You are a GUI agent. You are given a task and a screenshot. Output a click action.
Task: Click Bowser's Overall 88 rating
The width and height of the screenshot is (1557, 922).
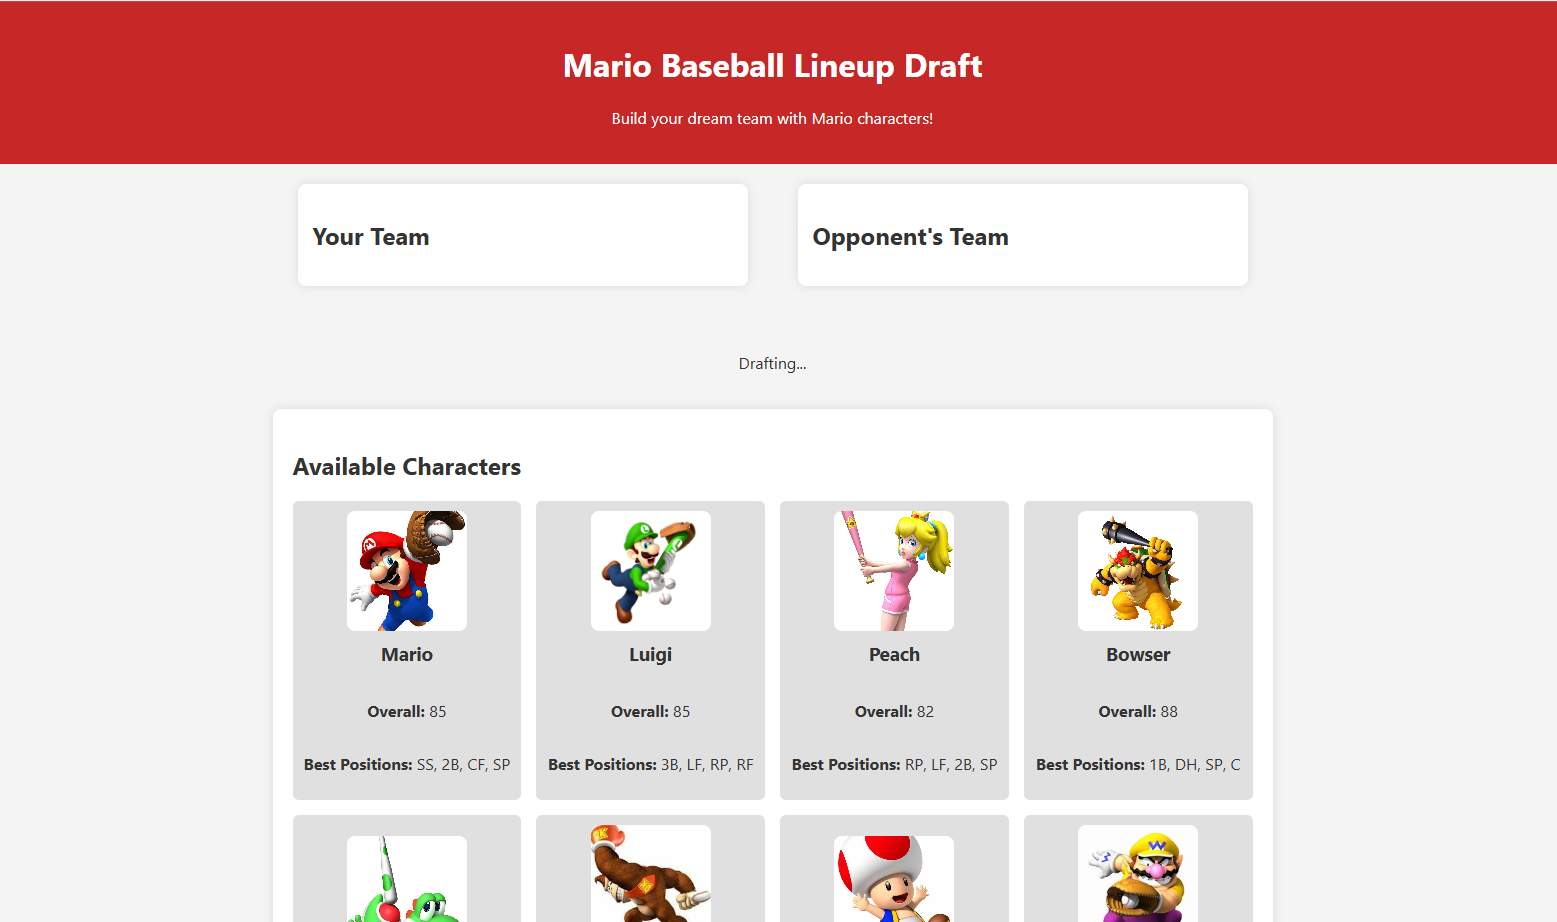1138,712
